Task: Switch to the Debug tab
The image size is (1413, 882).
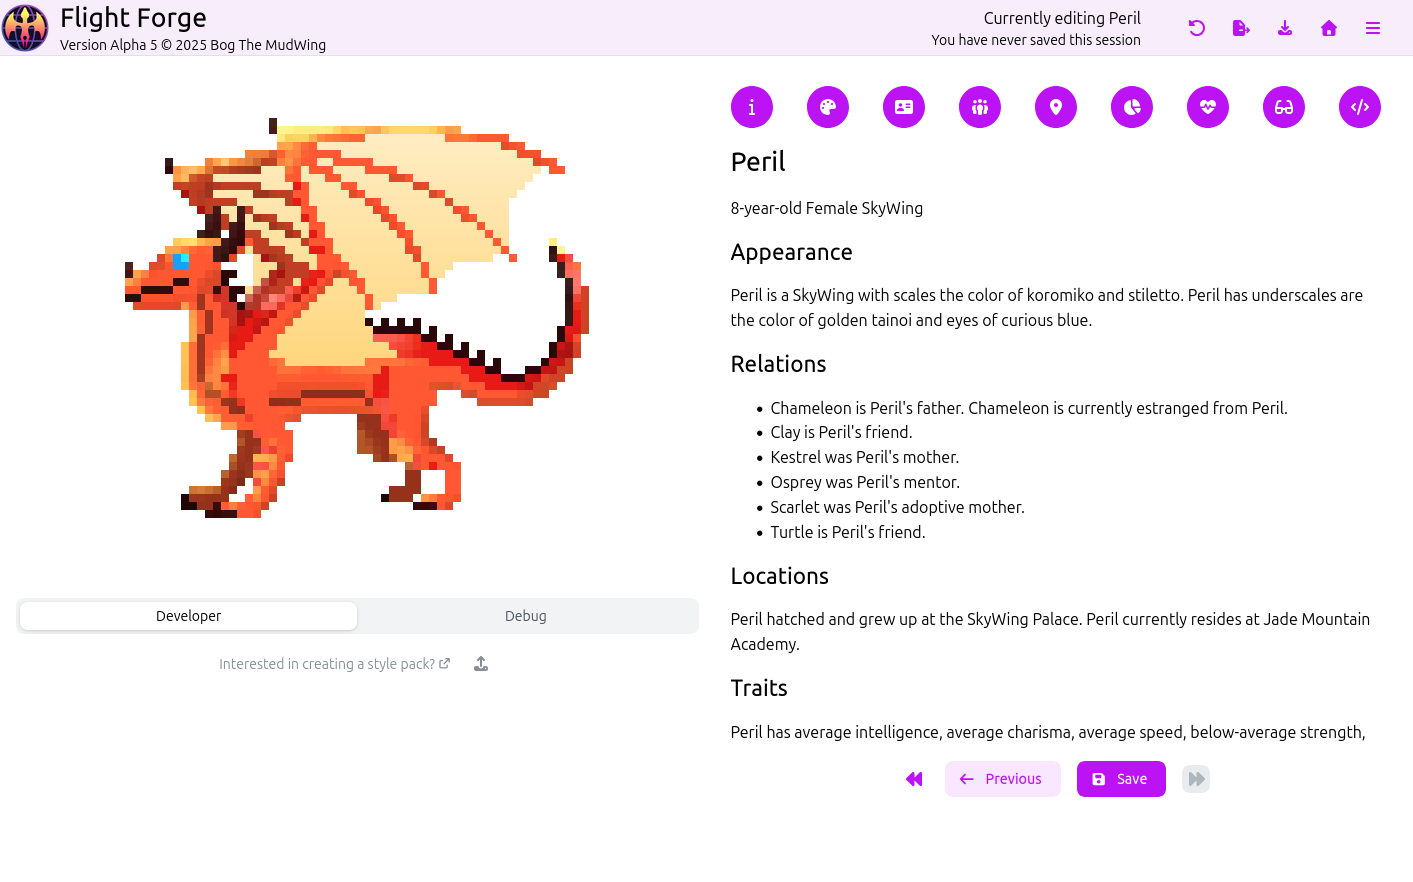Action: 526,616
